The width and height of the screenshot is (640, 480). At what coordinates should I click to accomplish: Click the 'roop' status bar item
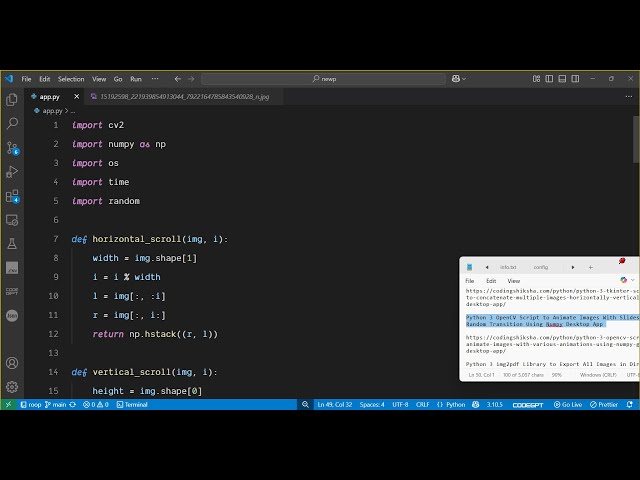[x=31, y=404]
